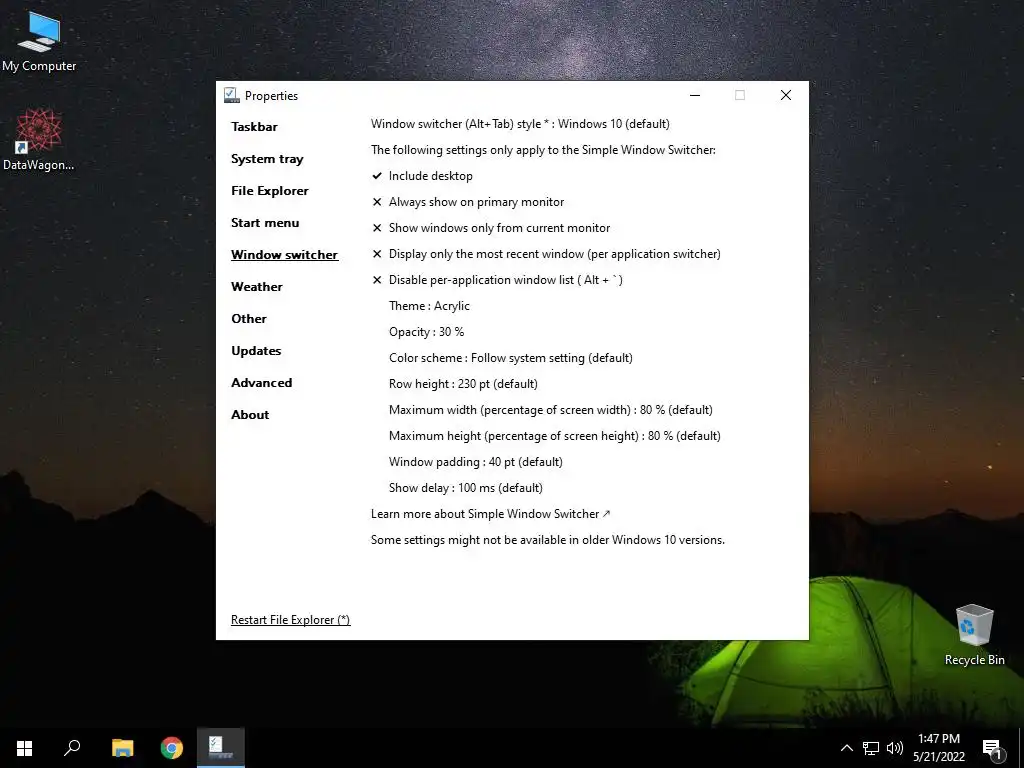The image size is (1024, 768).
Task: Enable Show windows only from current monitor
Action: 491,228
